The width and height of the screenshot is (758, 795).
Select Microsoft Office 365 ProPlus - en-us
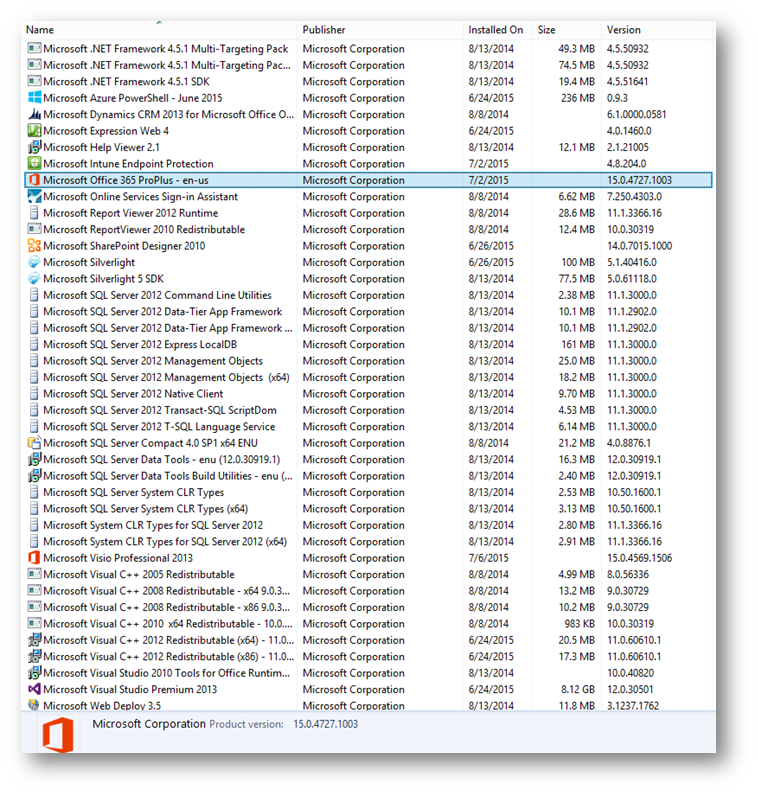point(126,180)
